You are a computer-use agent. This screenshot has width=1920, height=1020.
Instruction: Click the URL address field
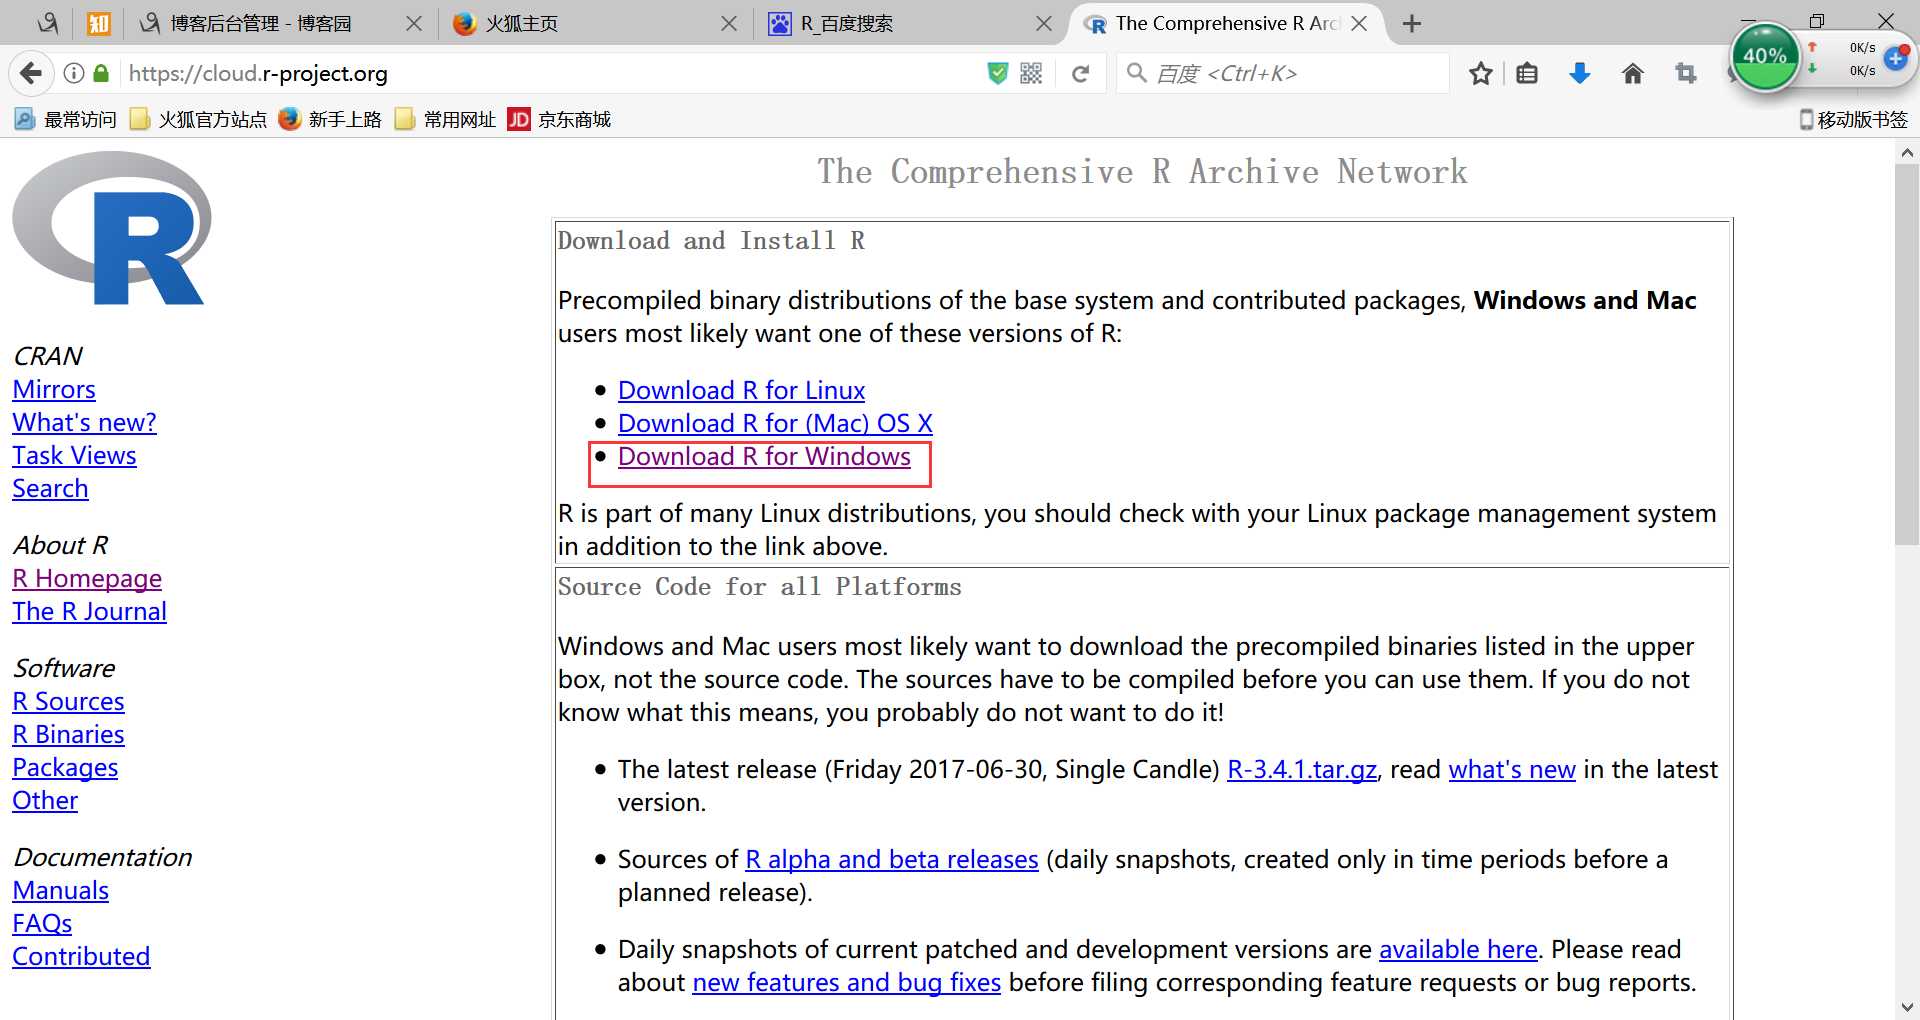(x=550, y=73)
